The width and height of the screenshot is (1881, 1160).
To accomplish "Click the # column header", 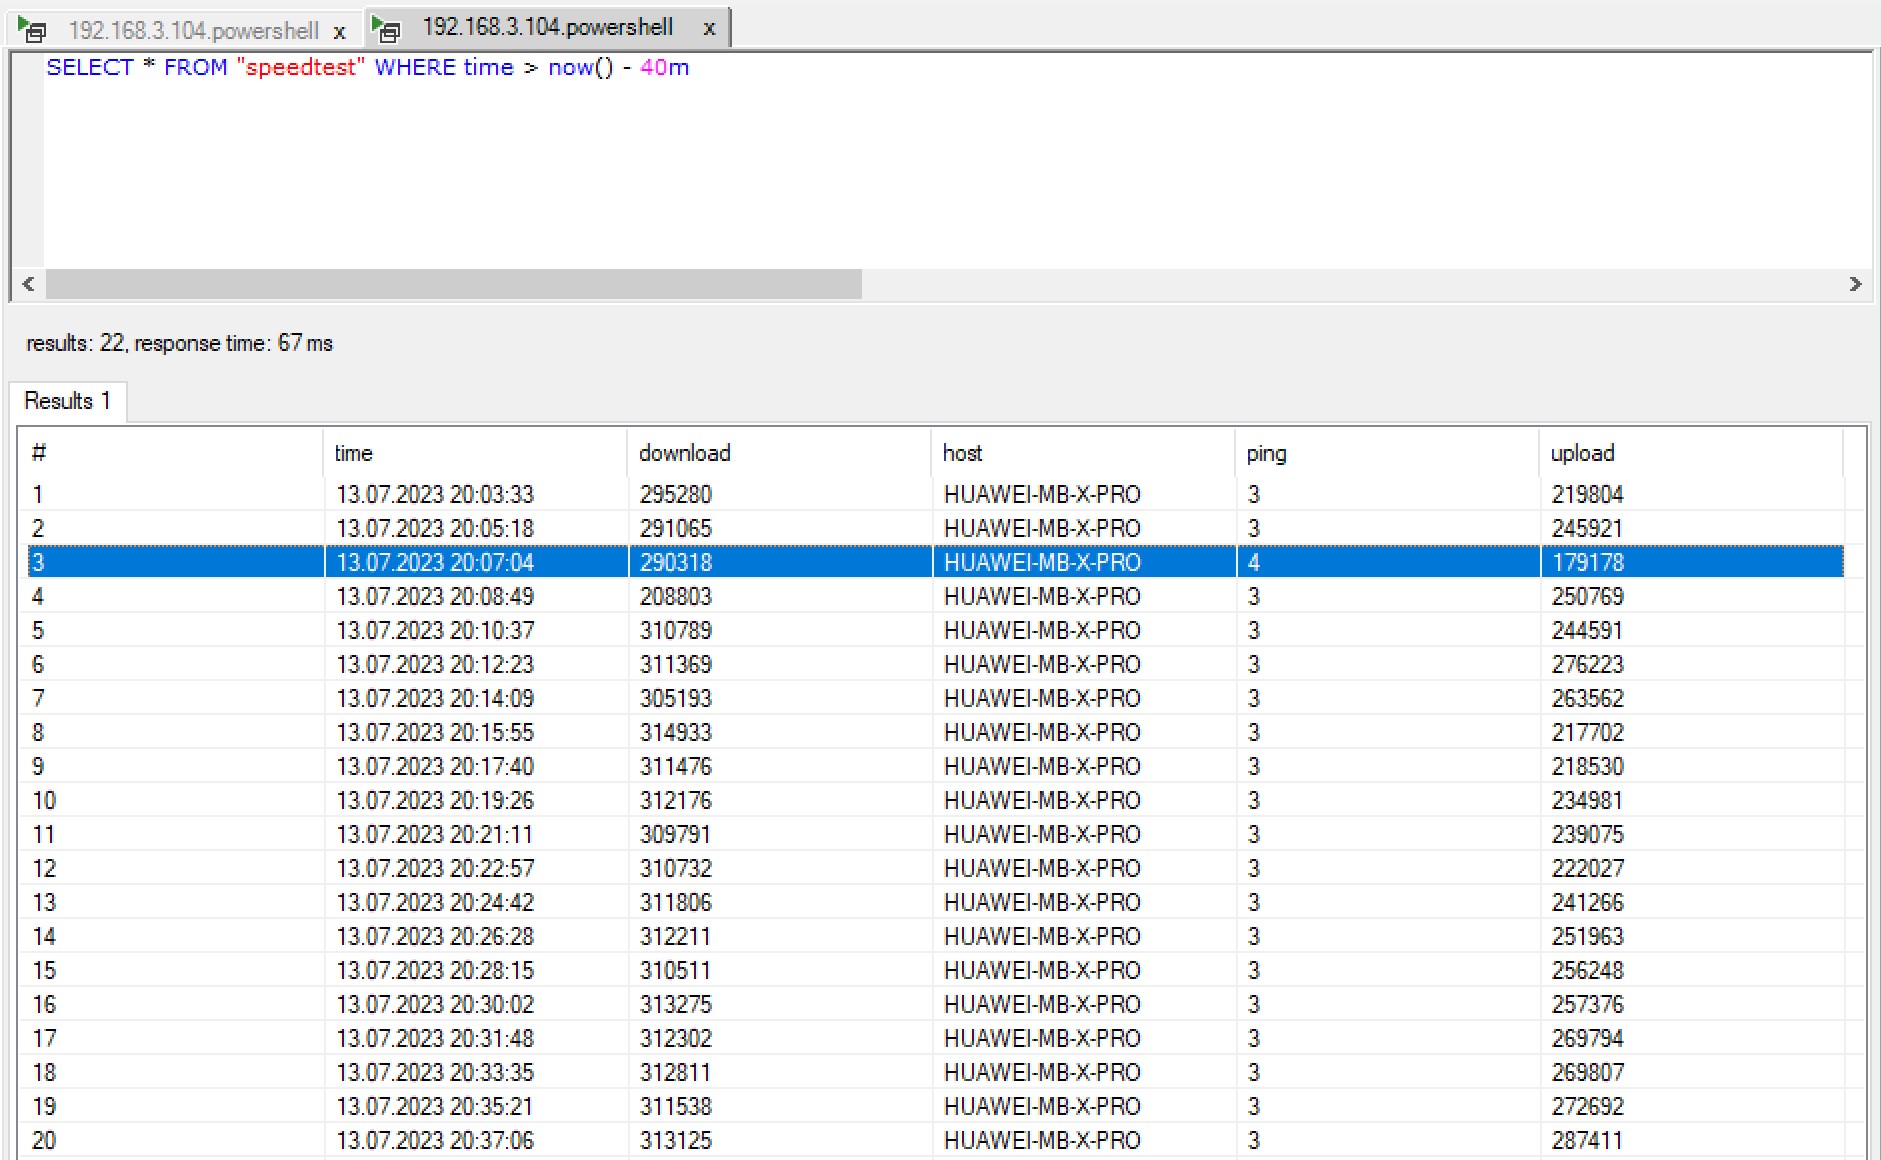I will (x=171, y=453).
